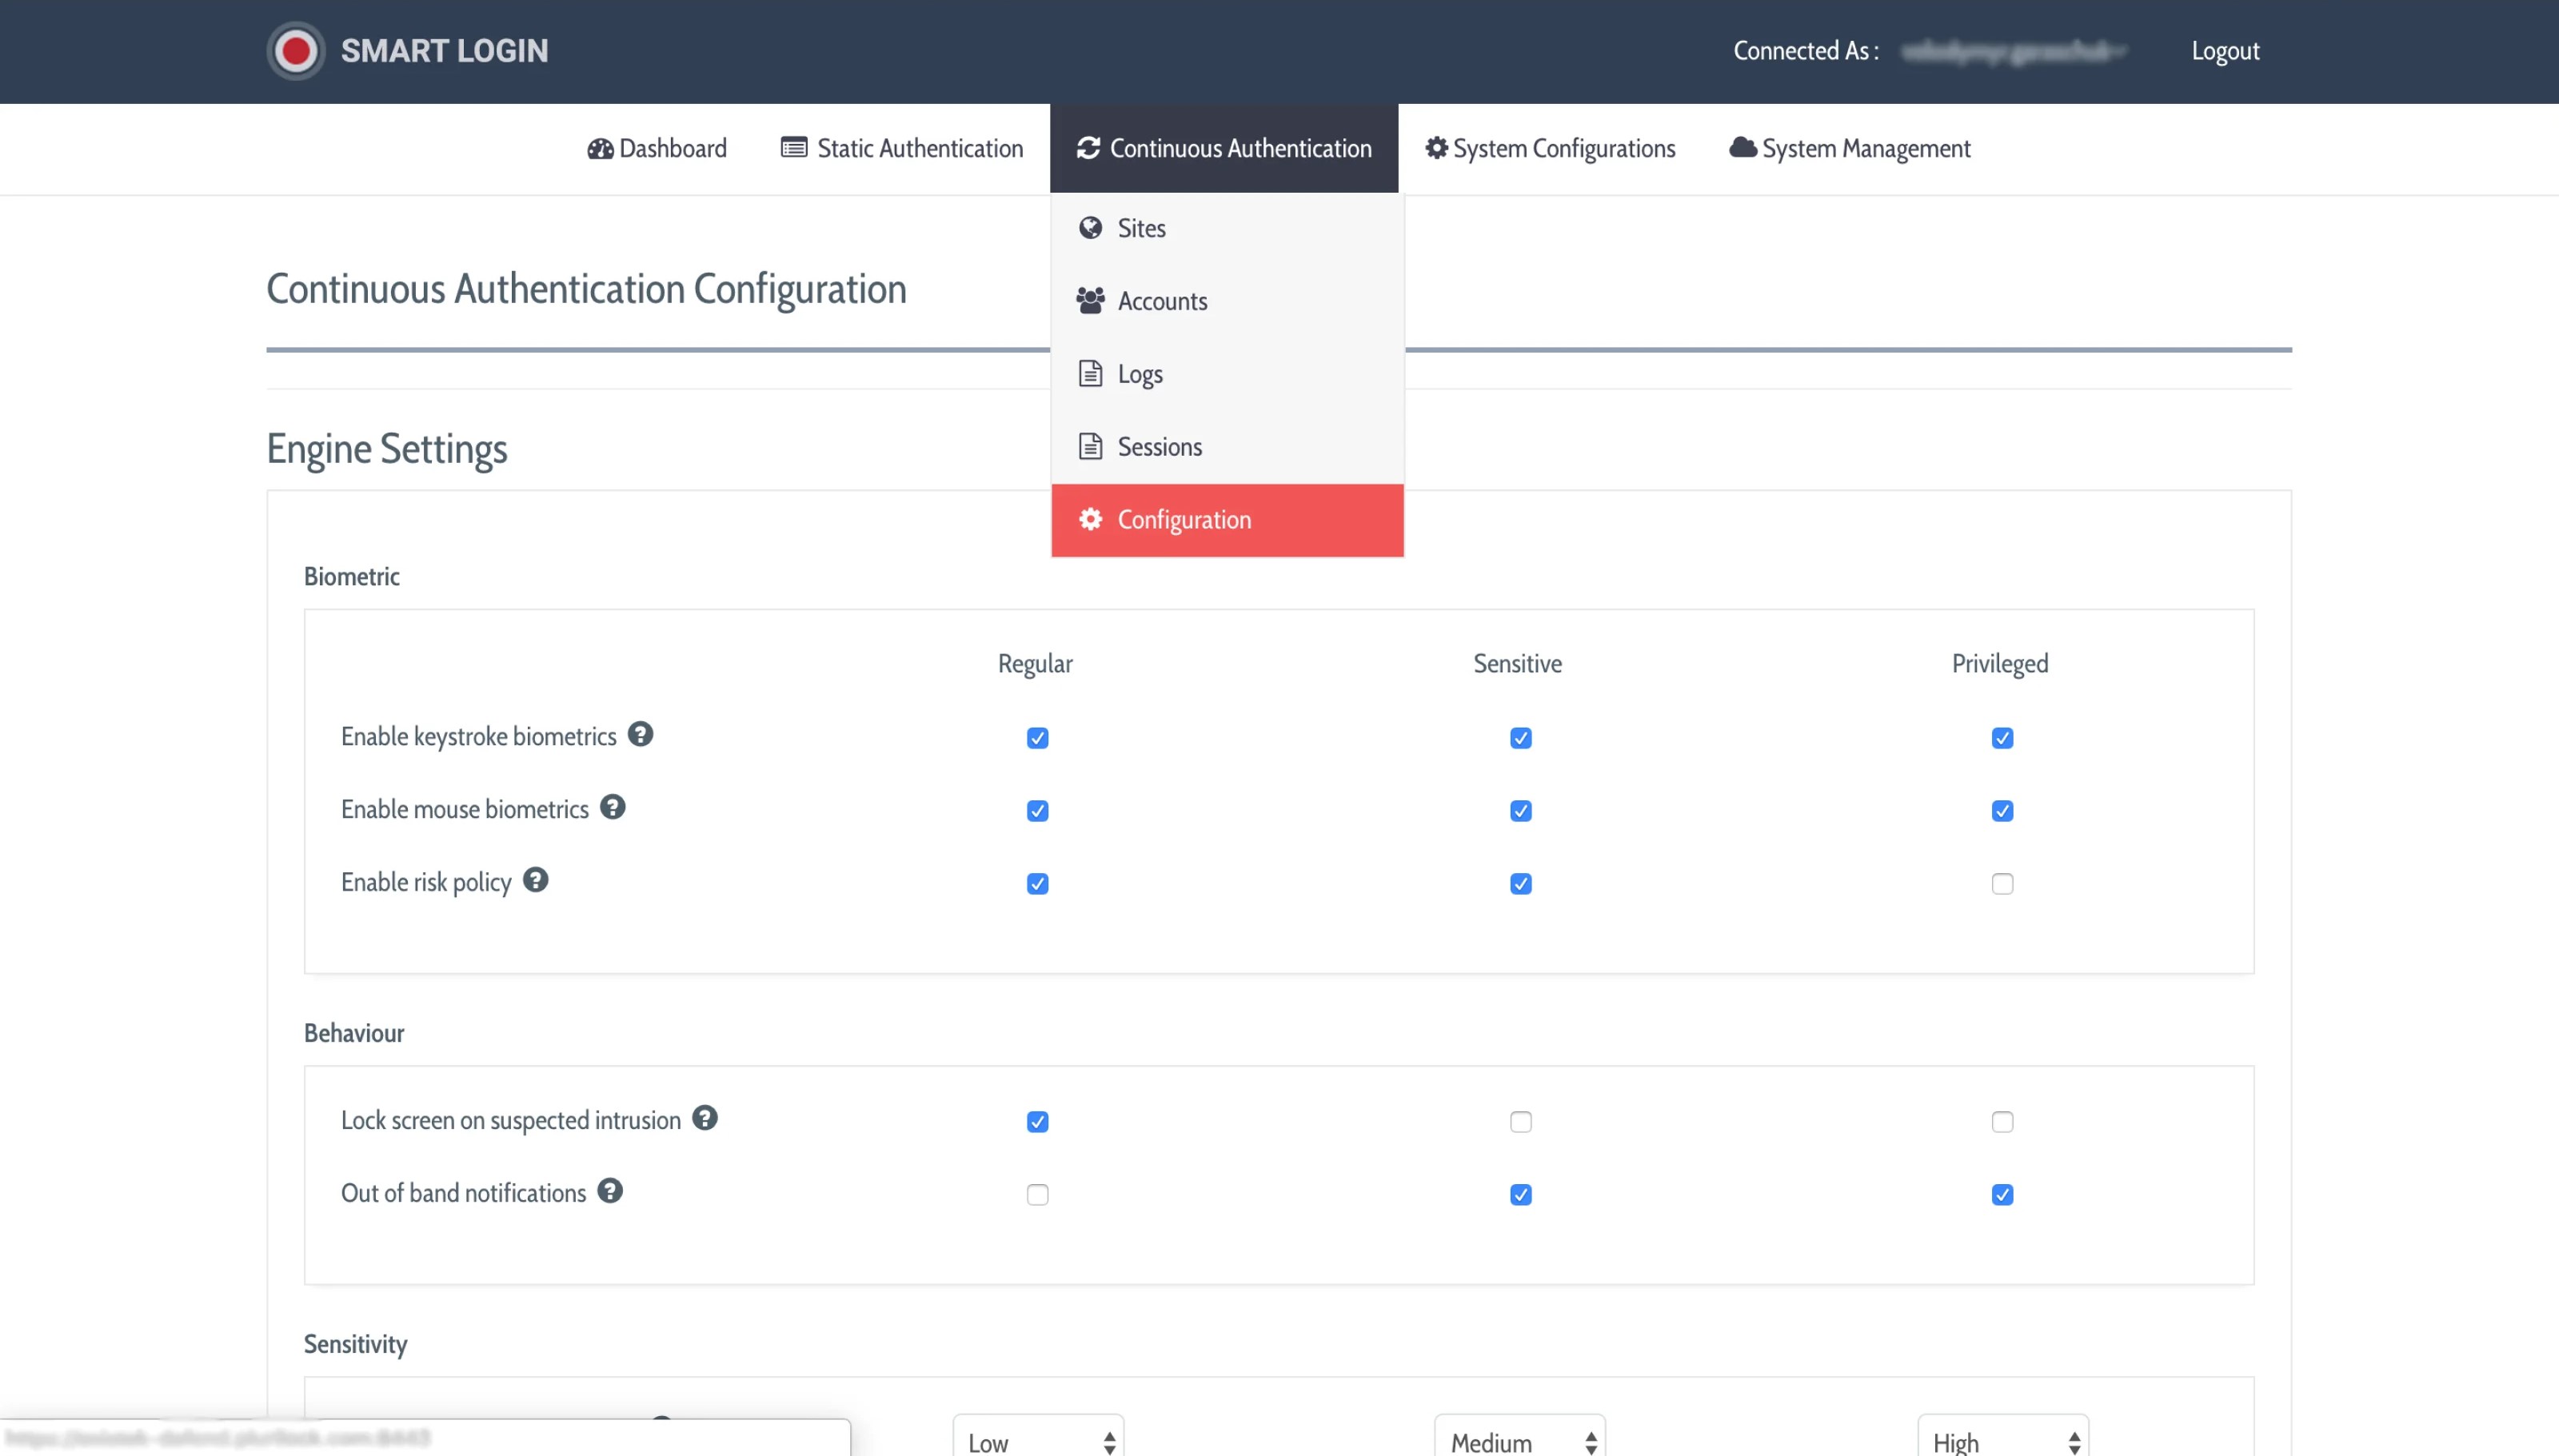The image size is (2559, 1456).
Task: Open the Medium sensitivity dropdown
Action: click(1520, 1441)
